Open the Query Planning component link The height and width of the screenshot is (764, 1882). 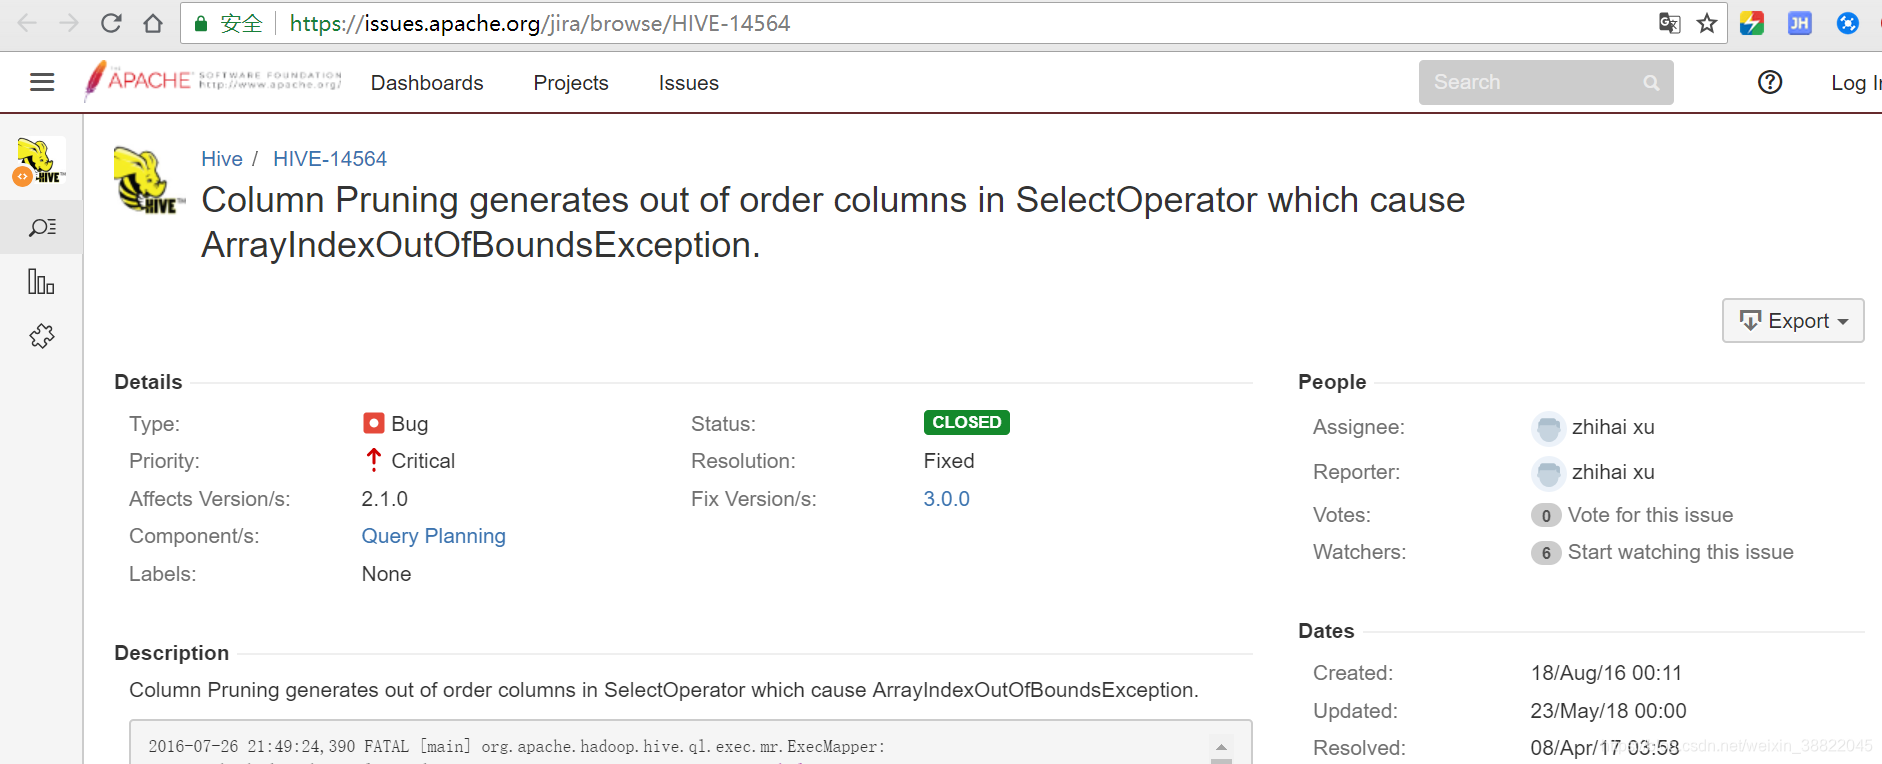(434, 536)
